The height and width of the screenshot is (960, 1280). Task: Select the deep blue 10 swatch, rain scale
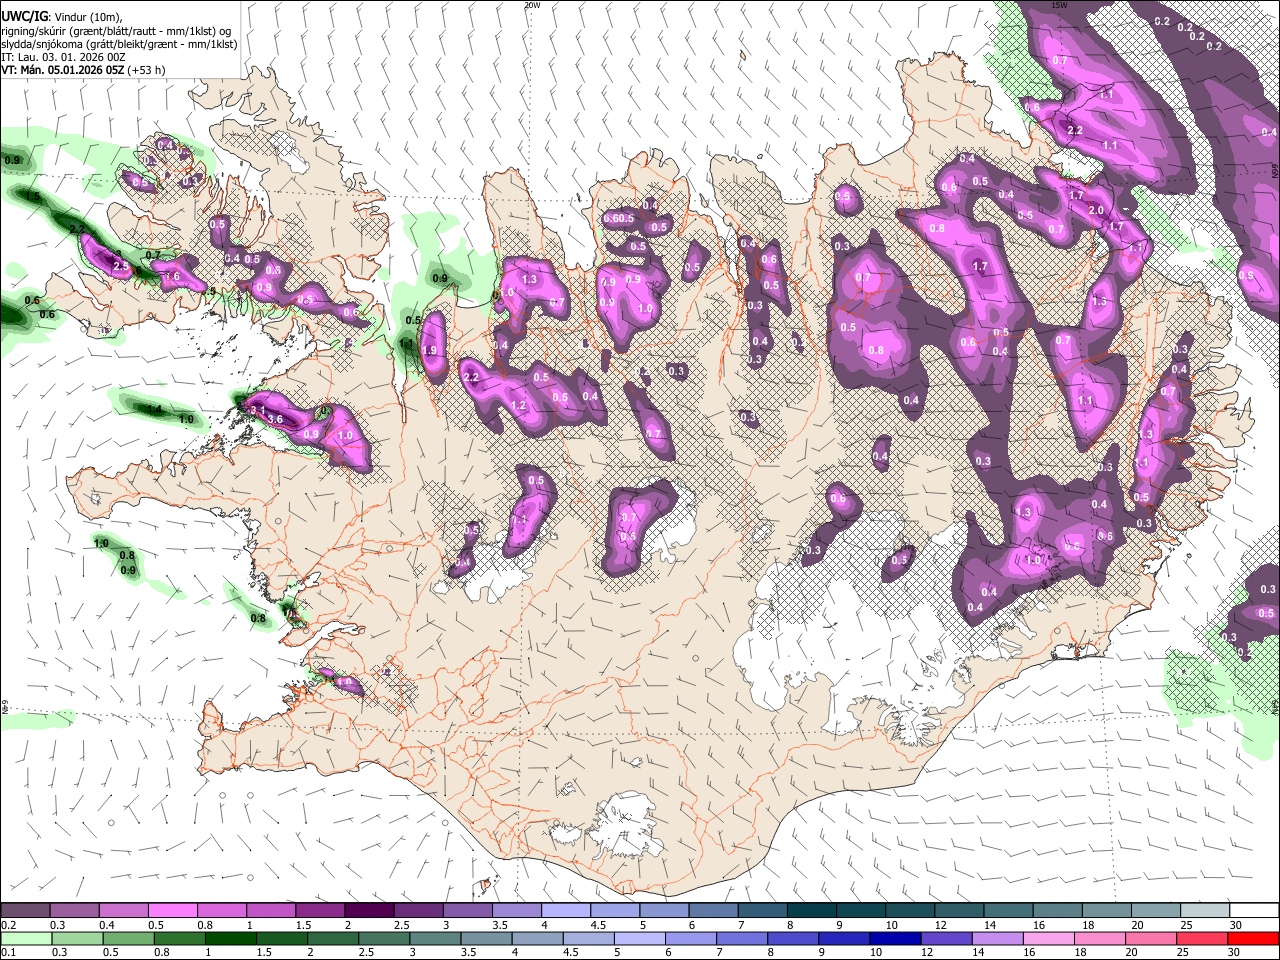[x=894, y=938]
